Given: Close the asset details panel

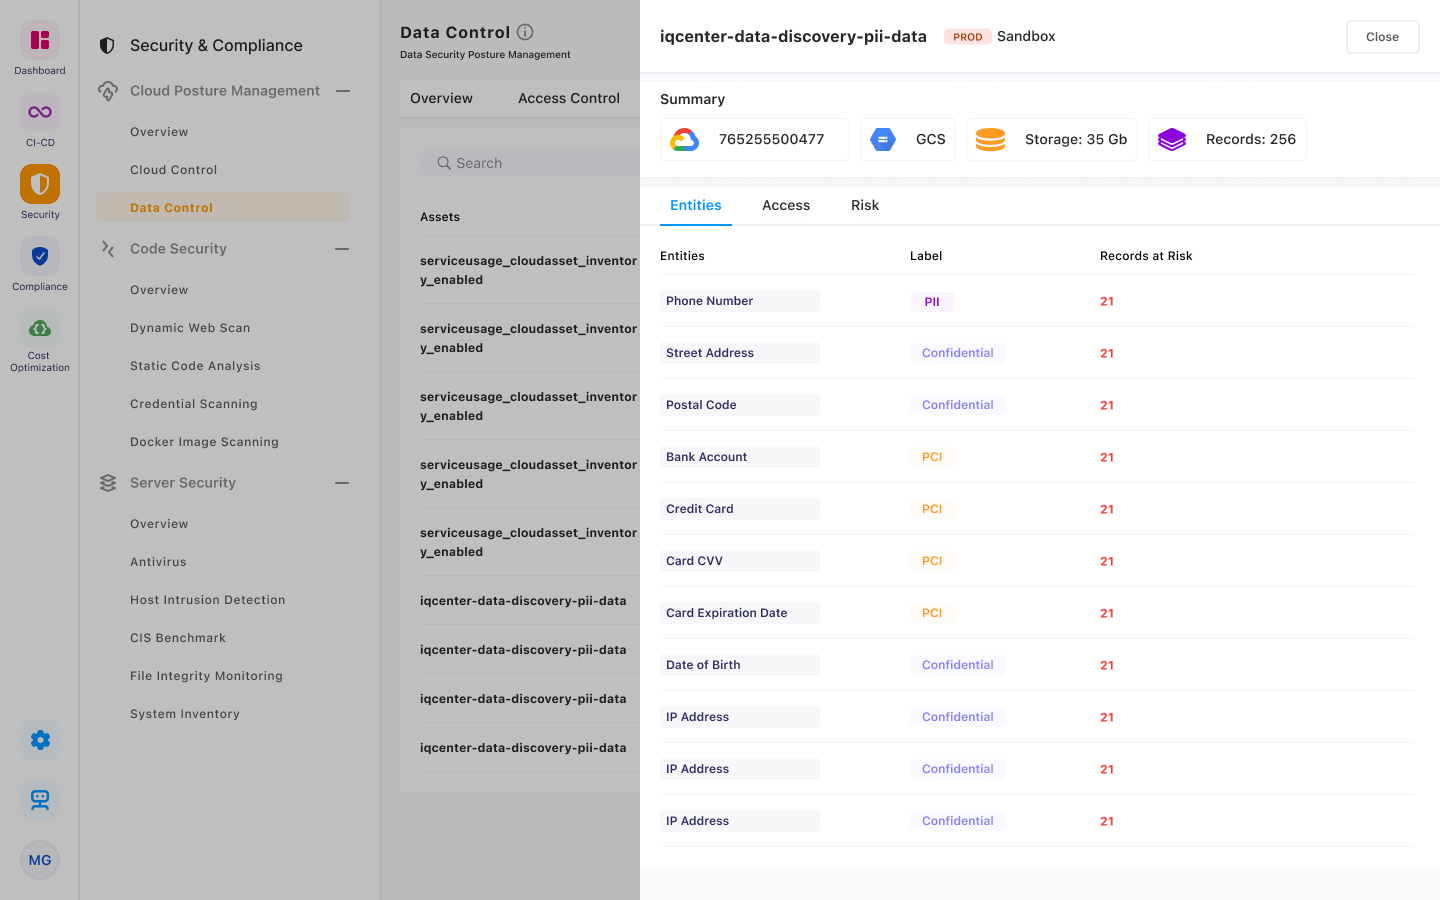Looking at the screenshot, I should click(1382, 37).
